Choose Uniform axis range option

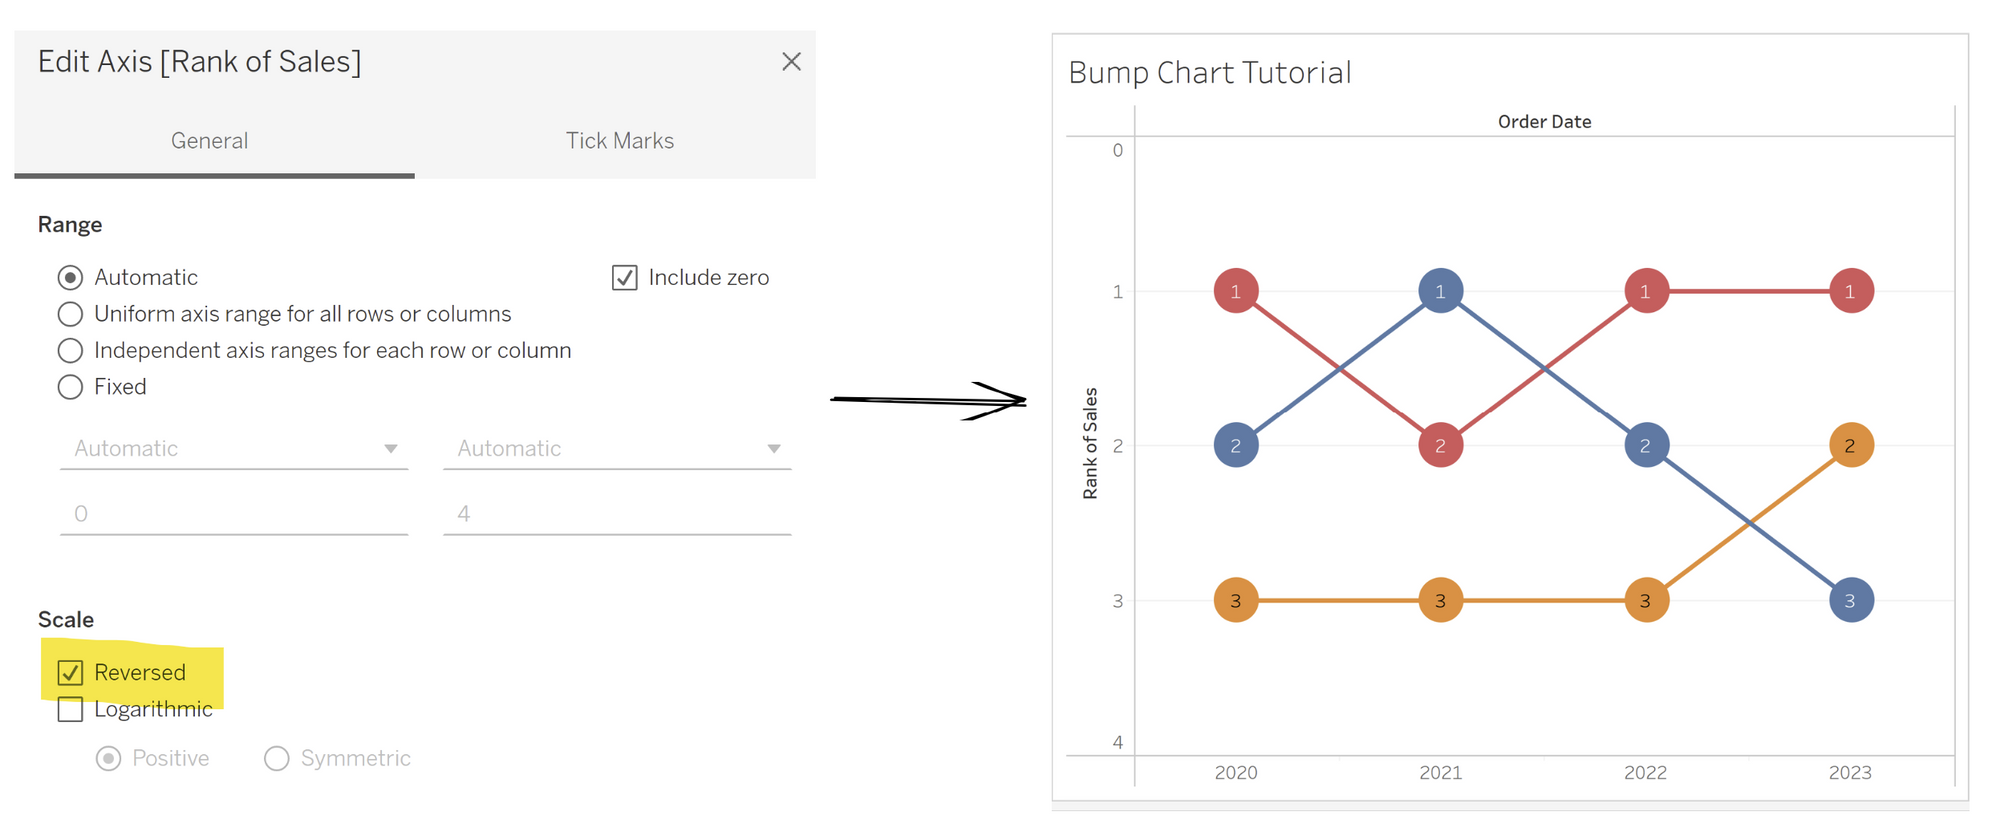coord(70,314)
